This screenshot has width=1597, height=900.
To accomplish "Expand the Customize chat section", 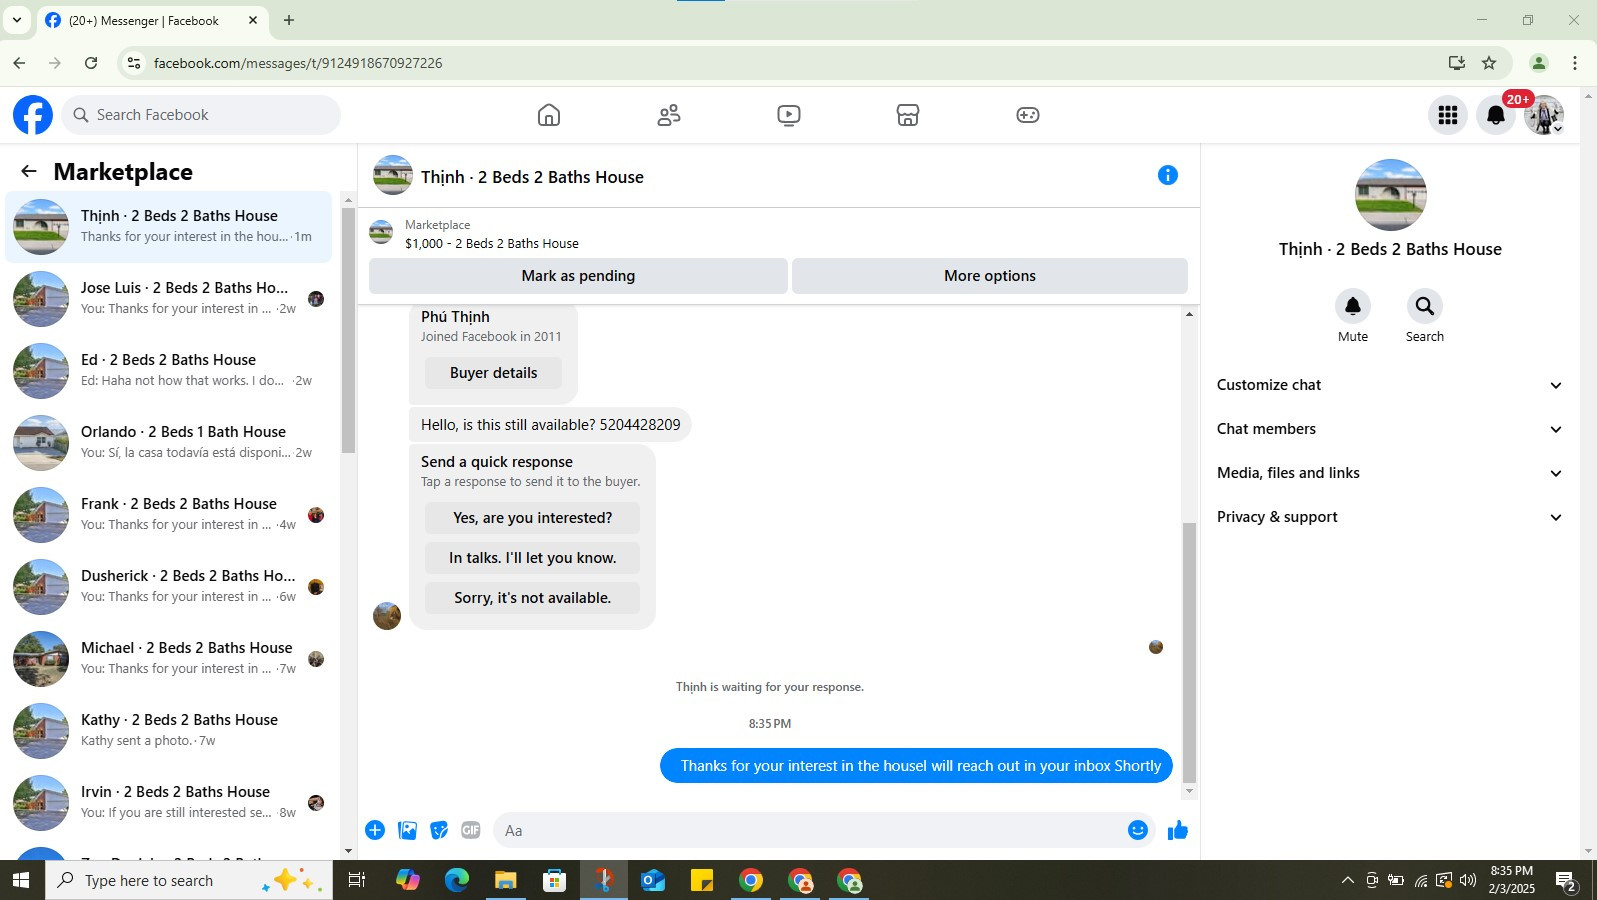I will 1389,385.
